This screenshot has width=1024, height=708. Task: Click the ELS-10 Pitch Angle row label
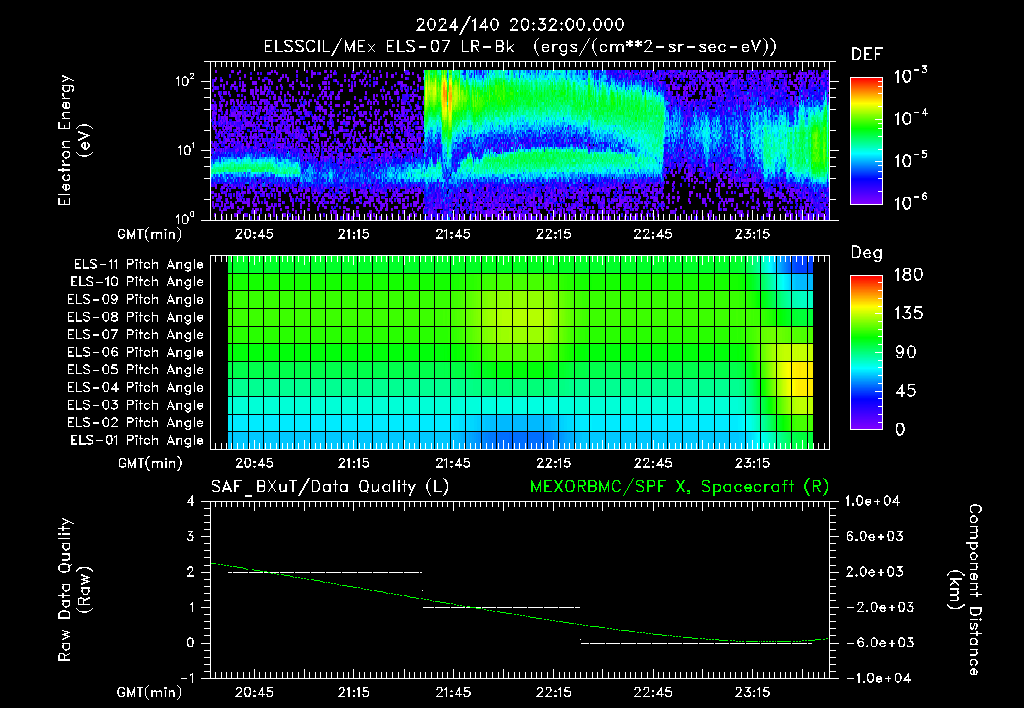pyautogui.click(x=136, y=282)
